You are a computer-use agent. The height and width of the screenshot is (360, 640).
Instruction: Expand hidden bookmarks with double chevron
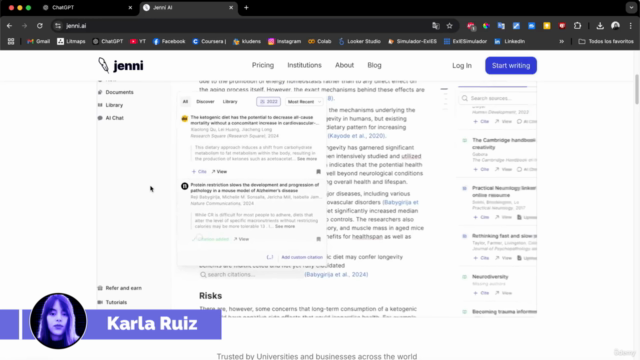coord(562,41)
